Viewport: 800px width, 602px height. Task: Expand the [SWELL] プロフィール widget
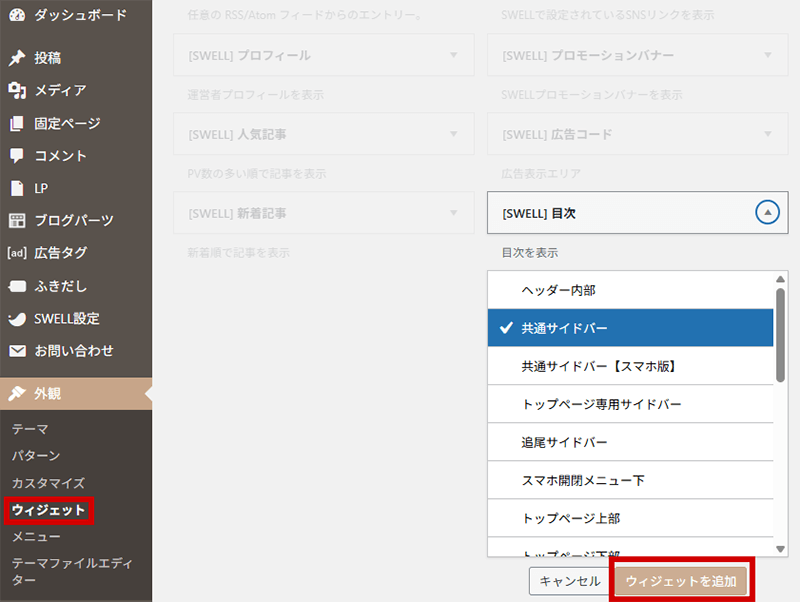coord(453,55)
